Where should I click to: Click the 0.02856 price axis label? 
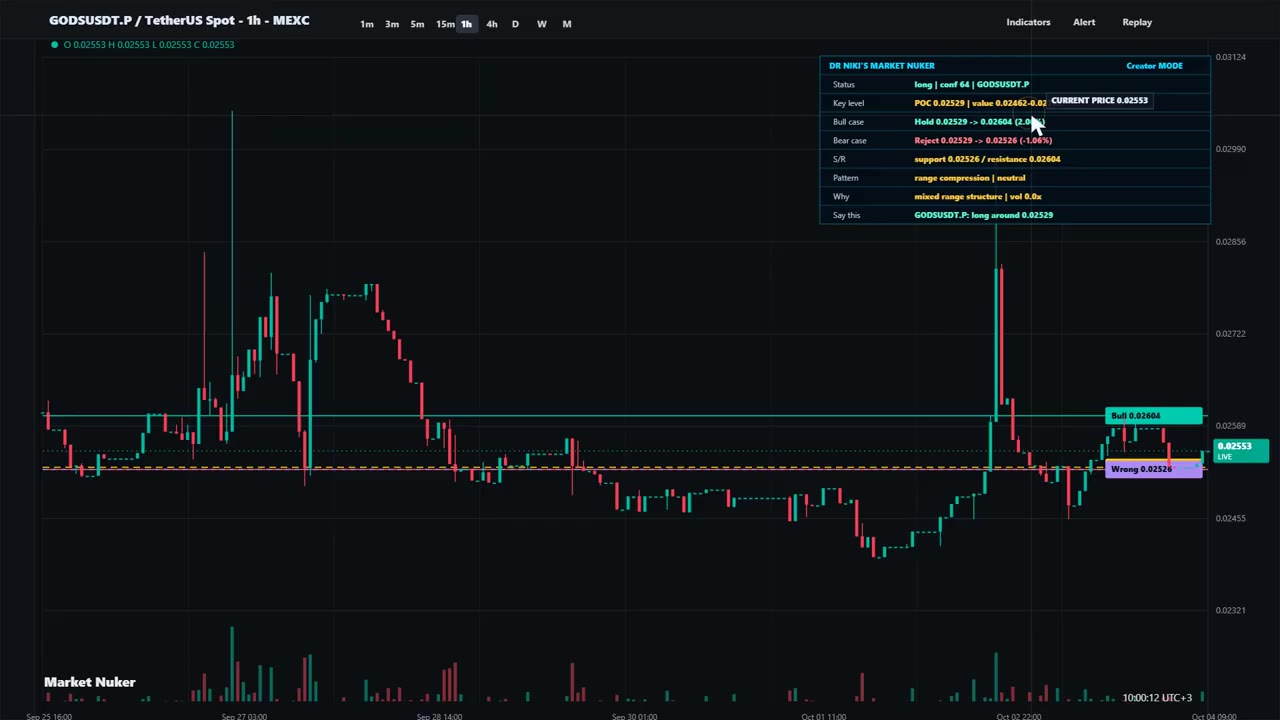tap(1231, 241)
